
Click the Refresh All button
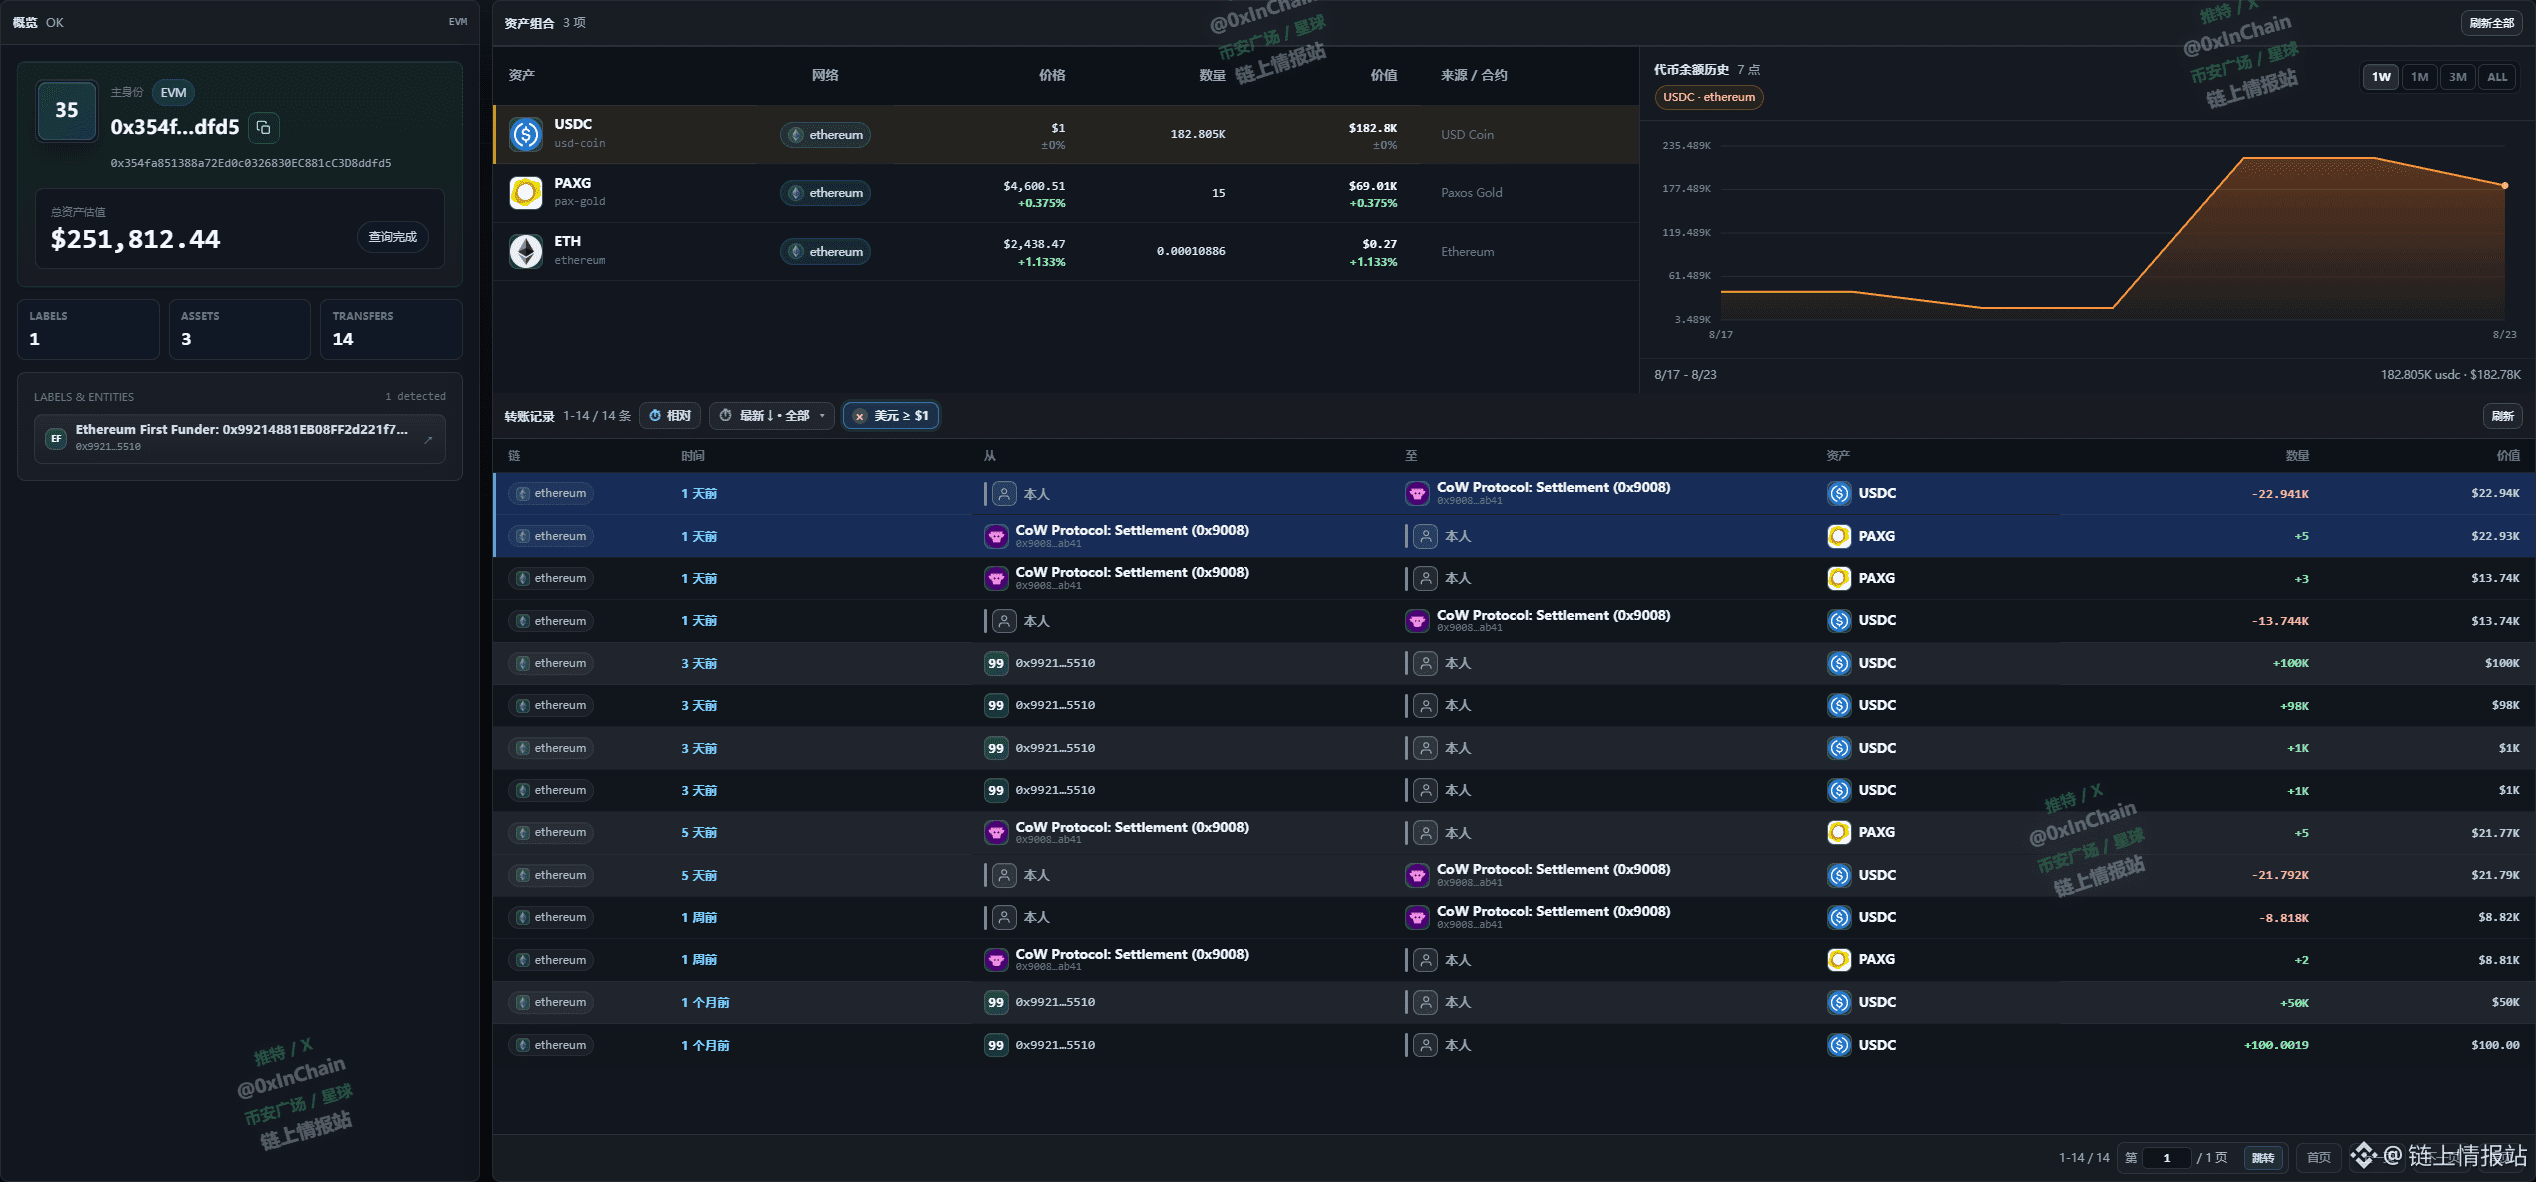(x=2491, y=23)
